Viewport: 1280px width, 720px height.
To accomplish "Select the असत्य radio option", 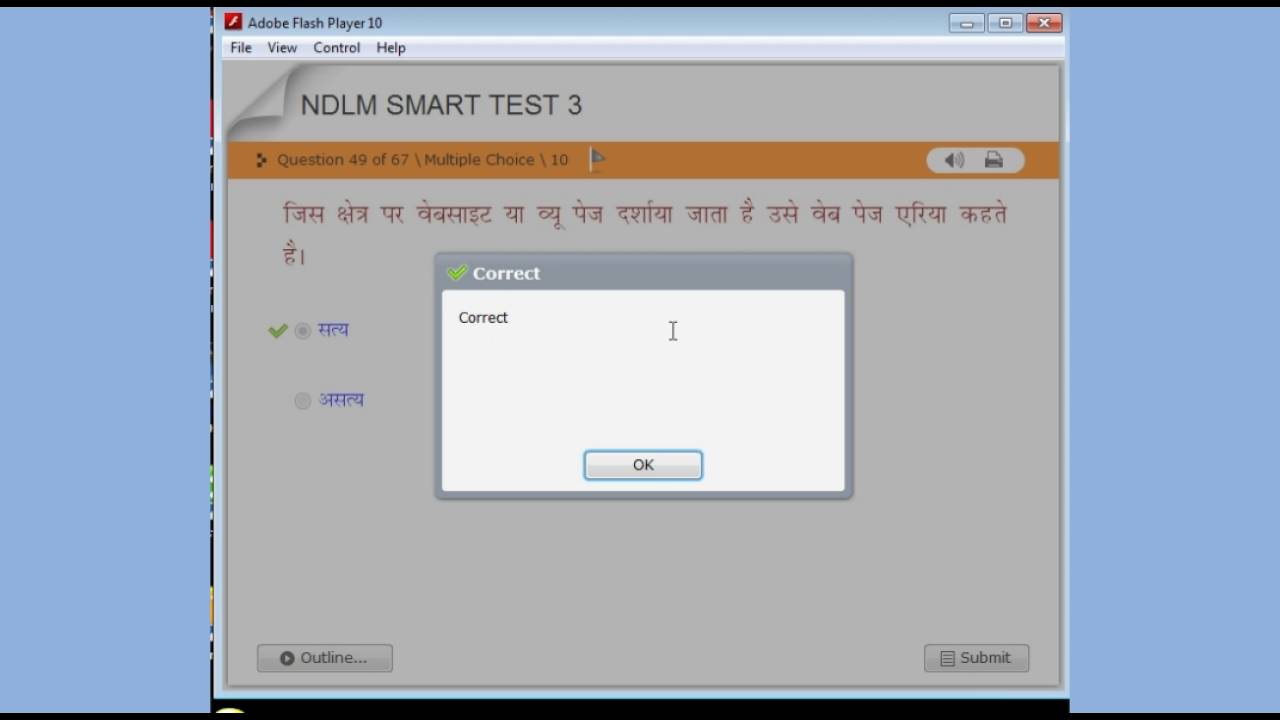I will coord(303,401).
